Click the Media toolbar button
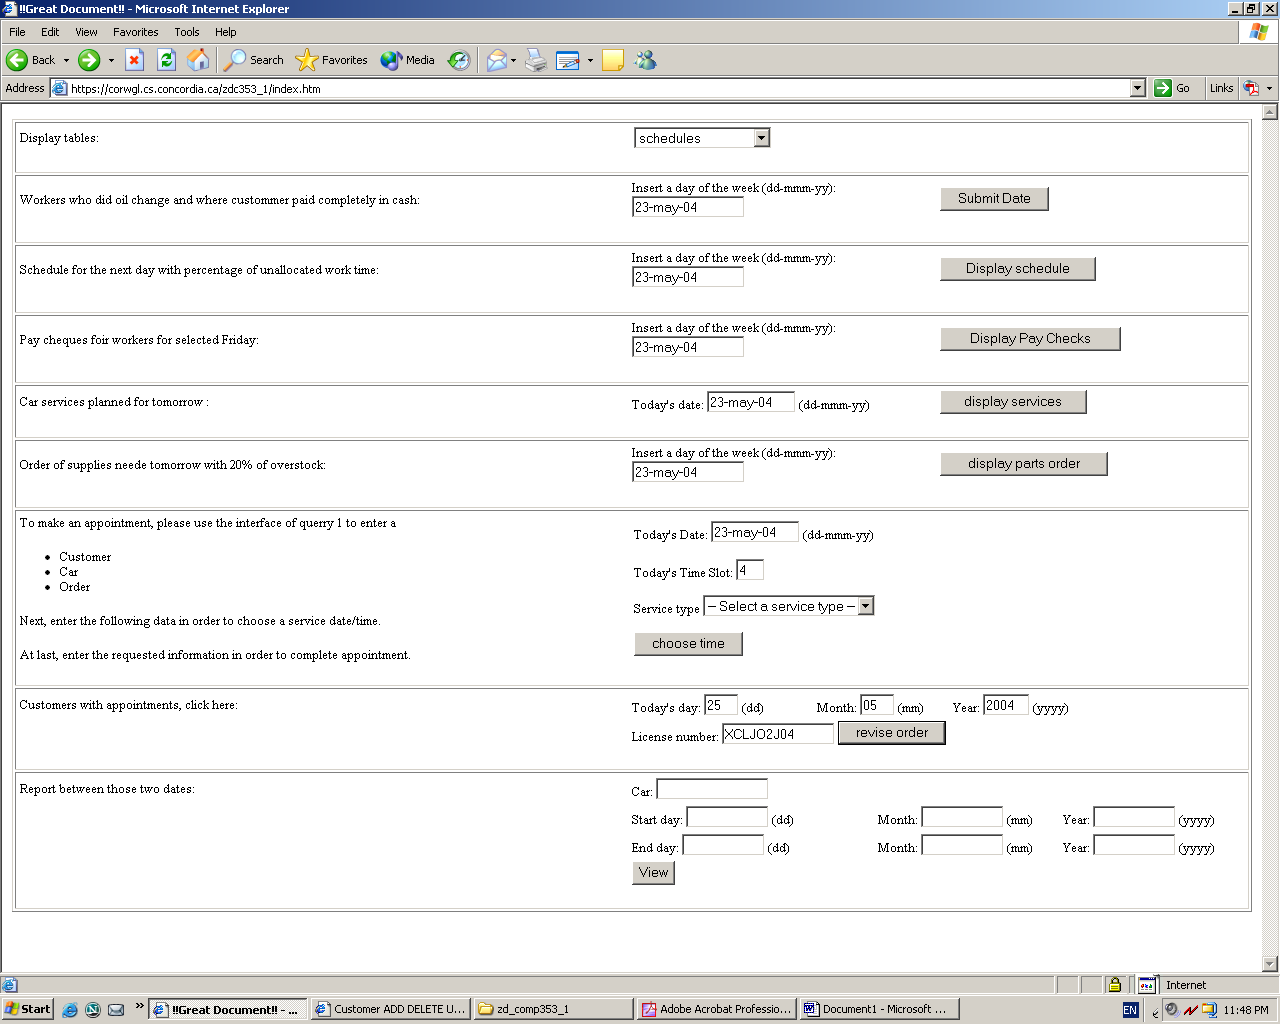 [x=408, y=60]
